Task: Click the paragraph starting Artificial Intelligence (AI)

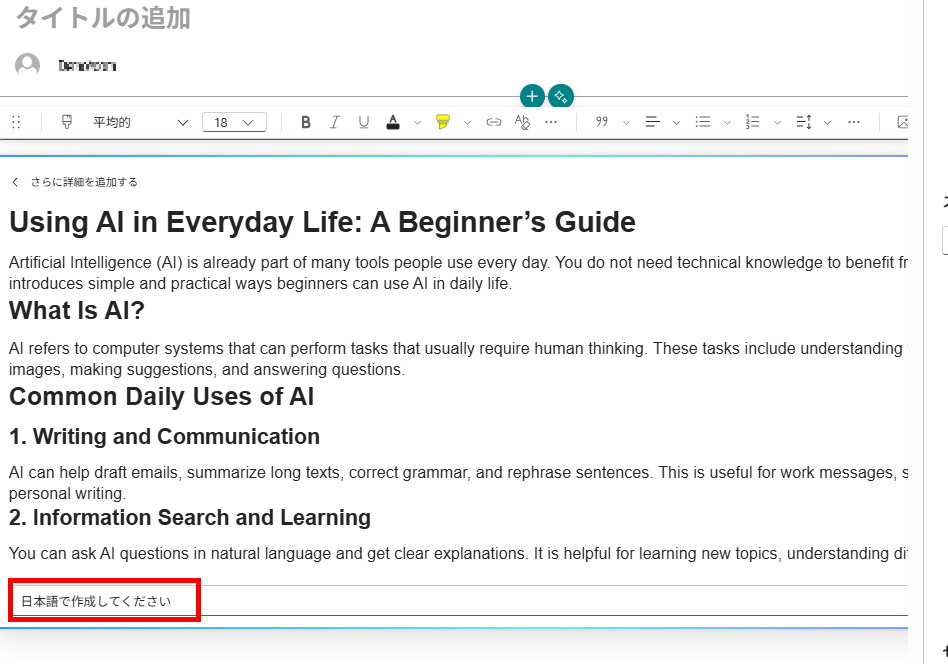Action: tap(458, 273)
